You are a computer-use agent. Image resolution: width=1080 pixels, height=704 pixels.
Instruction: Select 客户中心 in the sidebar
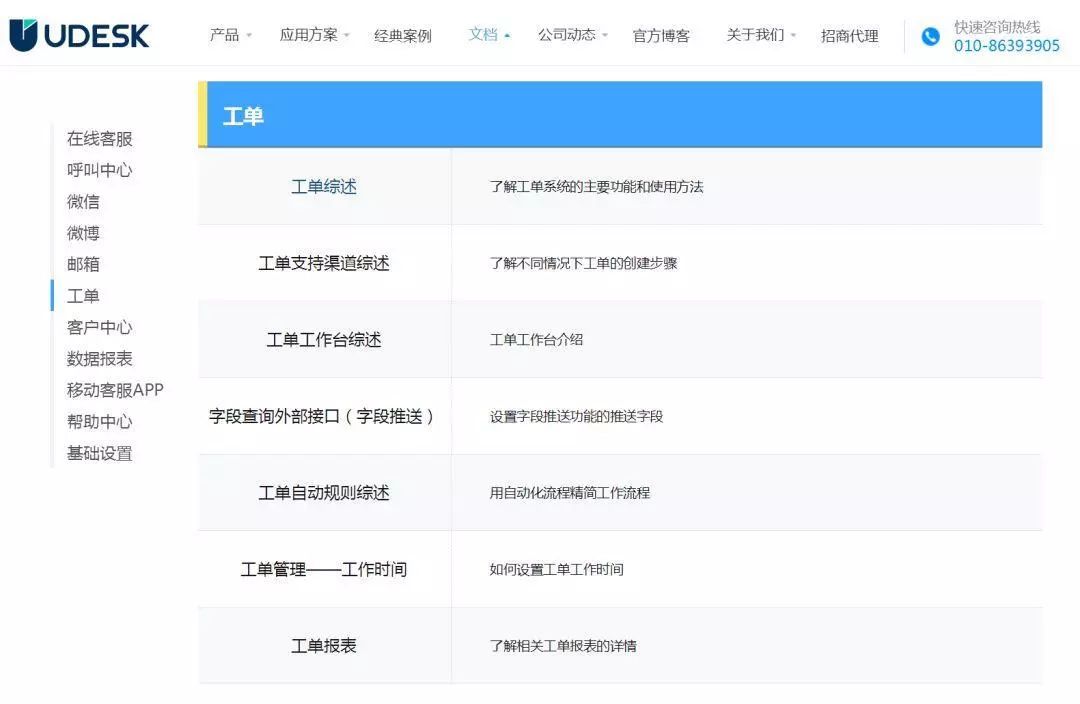point(100,327)
